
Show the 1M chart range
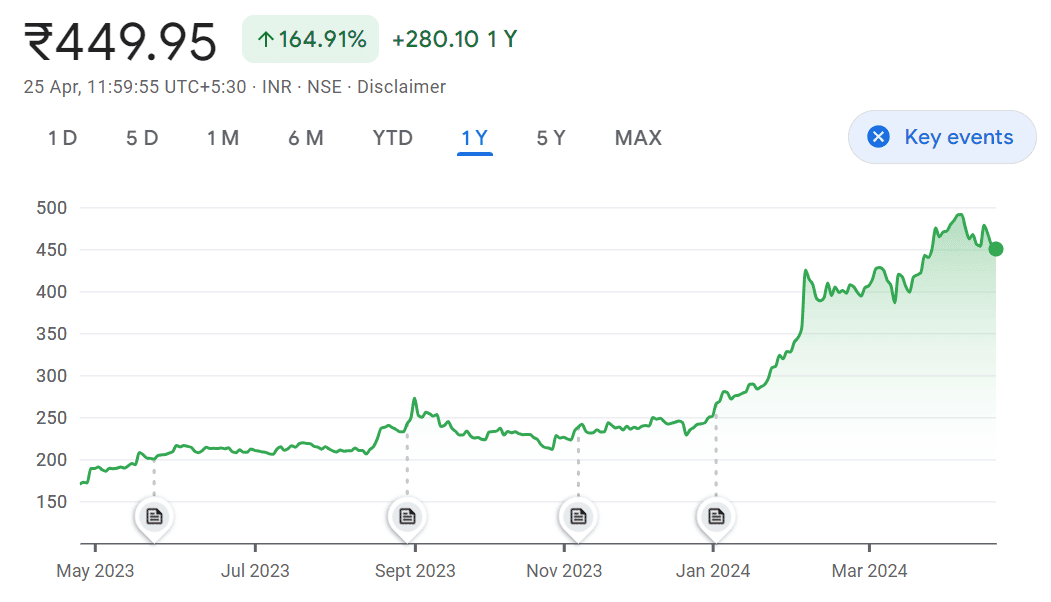(x=223, y=138)
